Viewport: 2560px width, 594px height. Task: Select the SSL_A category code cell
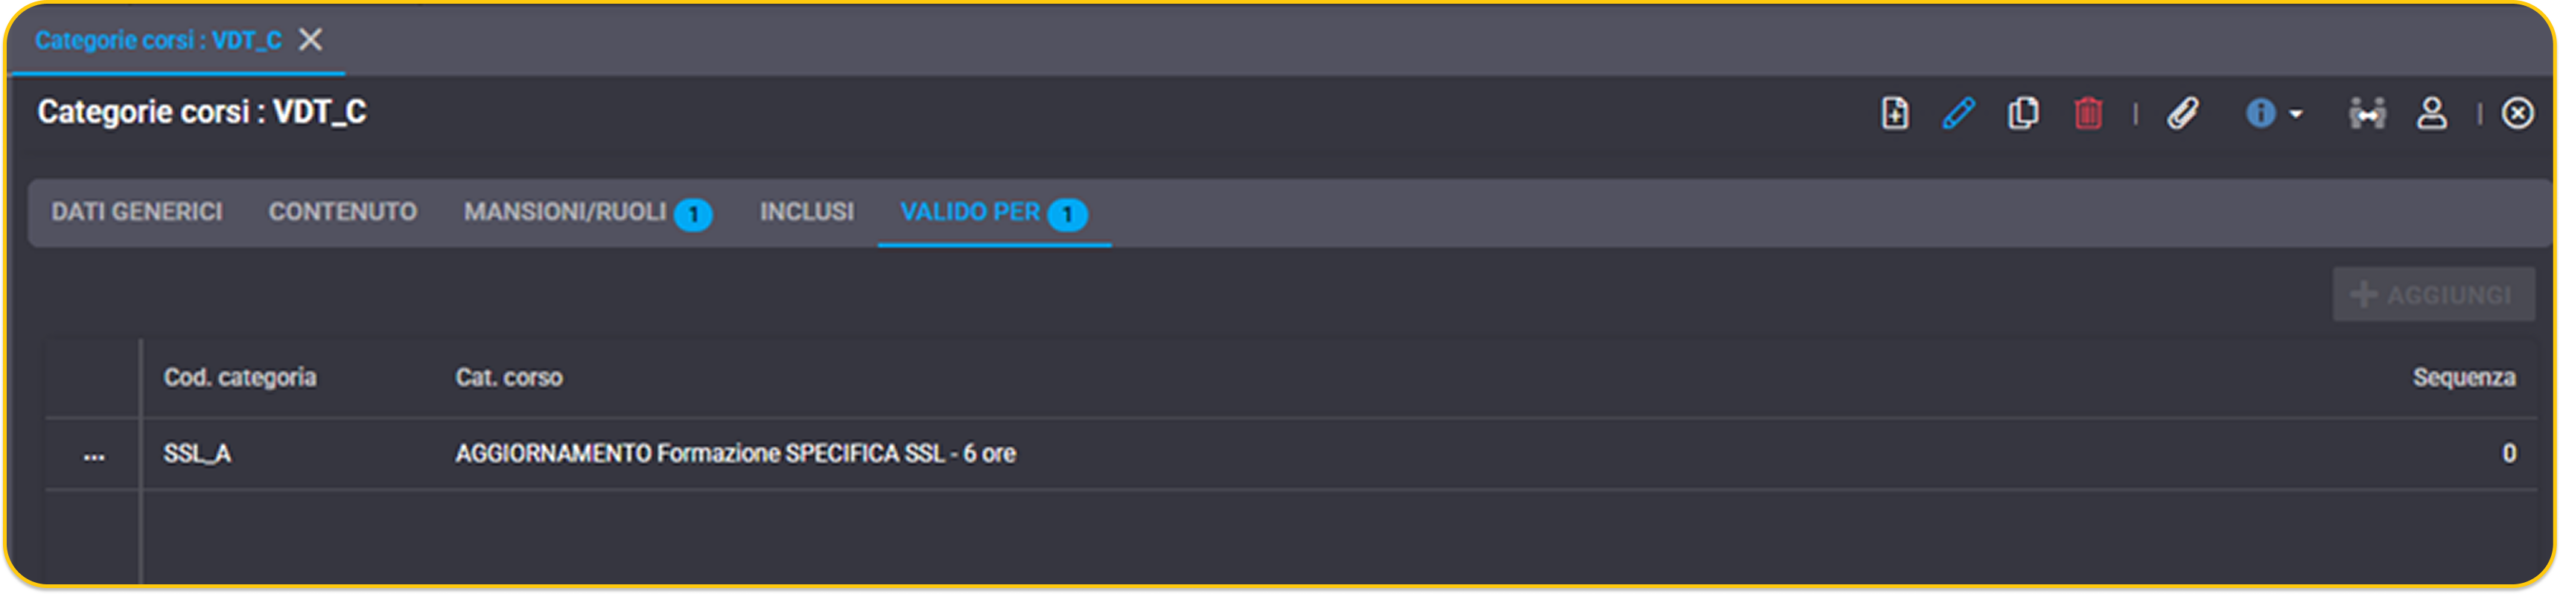pyautogui.click(x=197, y=454)
